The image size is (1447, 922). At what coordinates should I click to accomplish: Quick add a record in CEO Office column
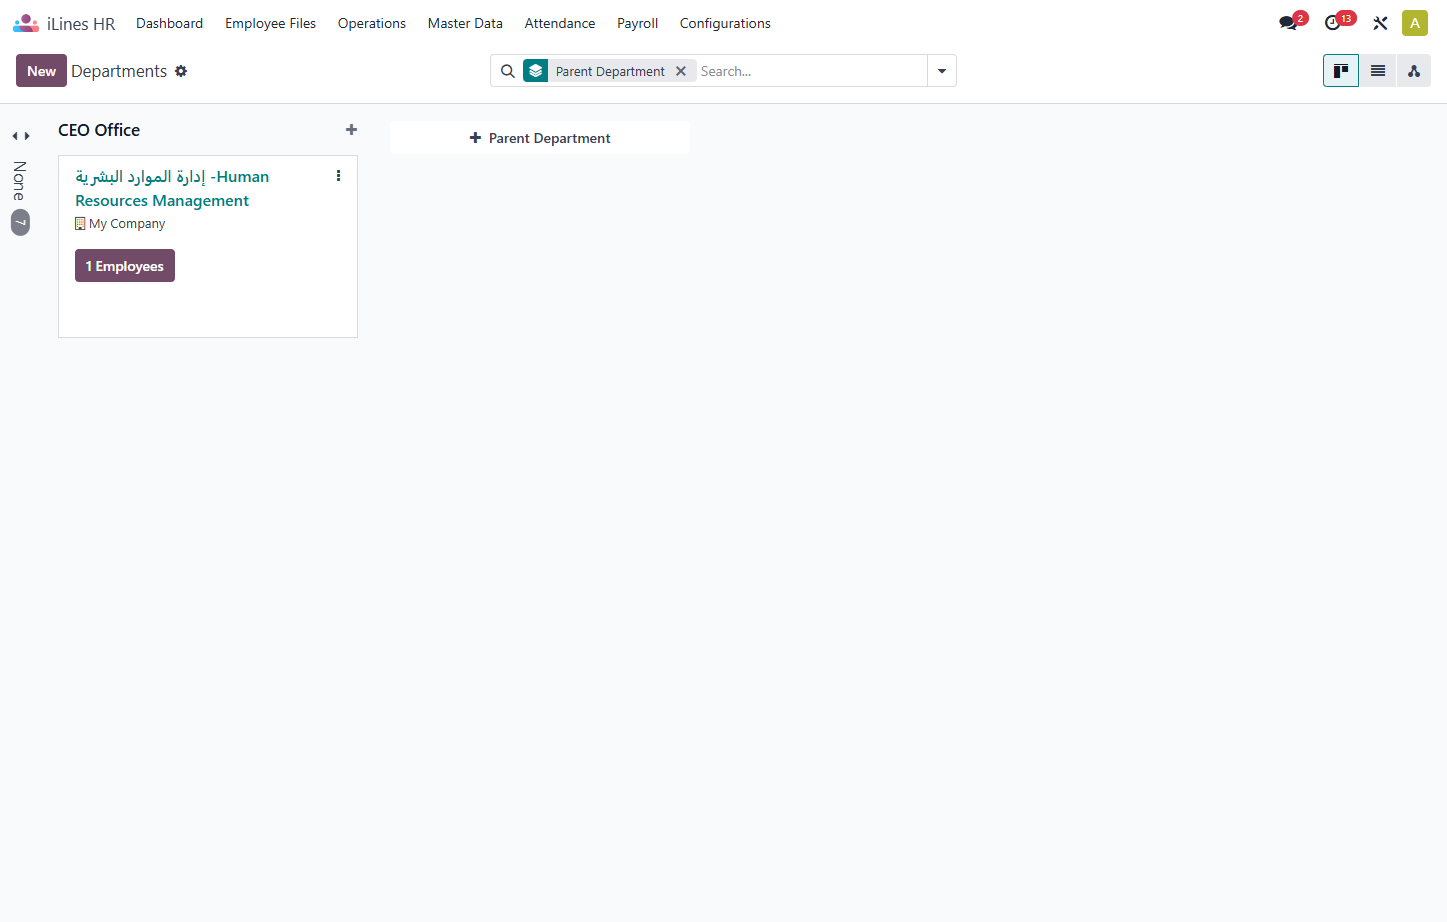tap(351, 130)
